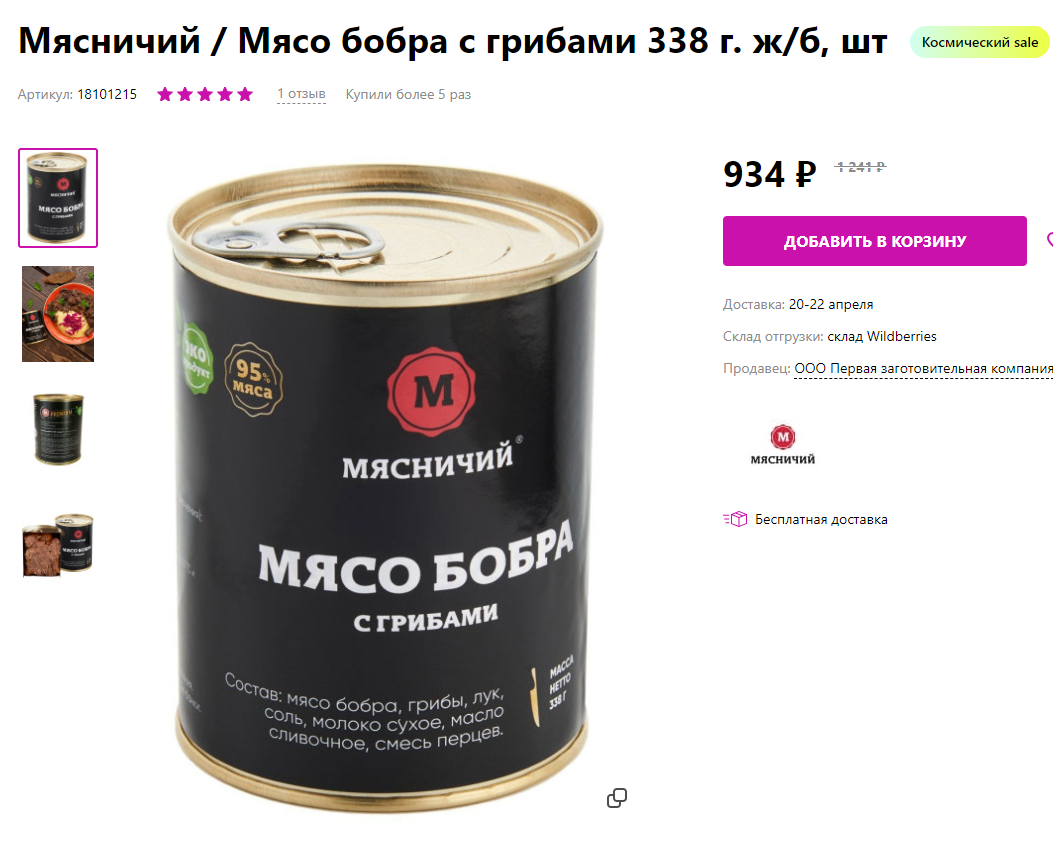Select the opened meat can thumbnail
1053x859 pixels.
(58, 545)
